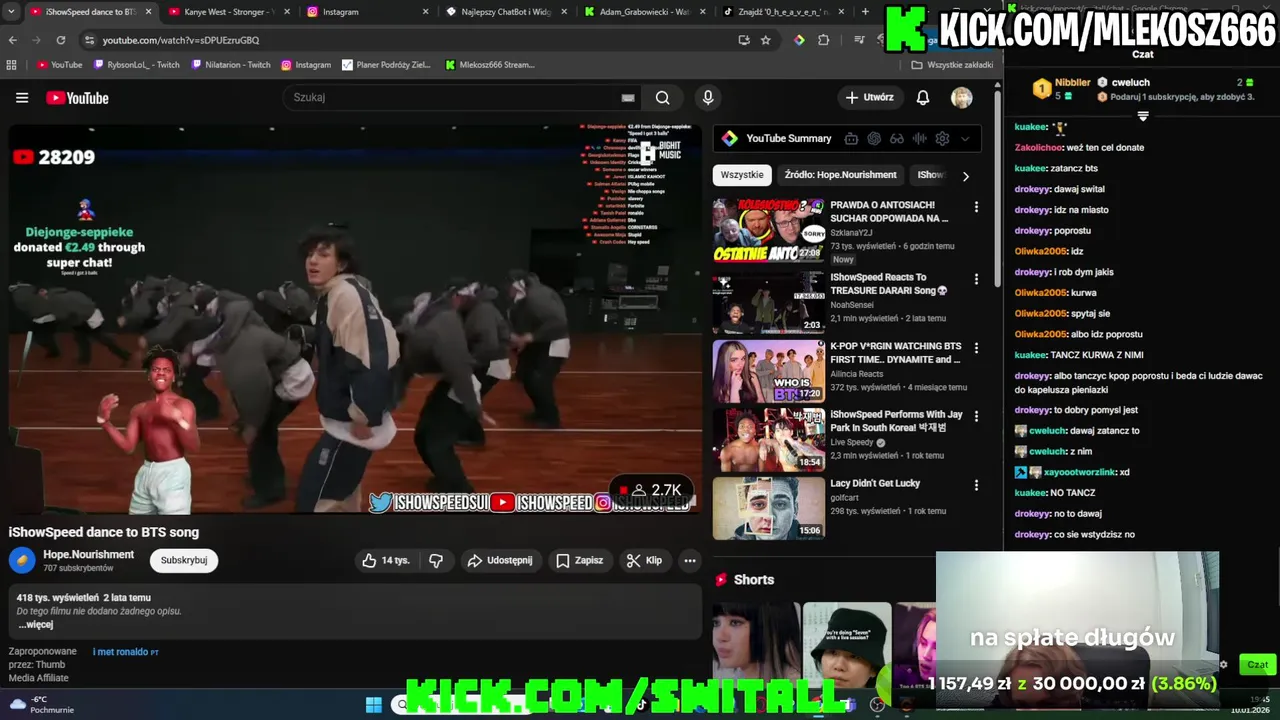Screen dimensions: 1280x720
Task: Open Hope.Nourishment channel avatar
Action: [x=22, y=561]
